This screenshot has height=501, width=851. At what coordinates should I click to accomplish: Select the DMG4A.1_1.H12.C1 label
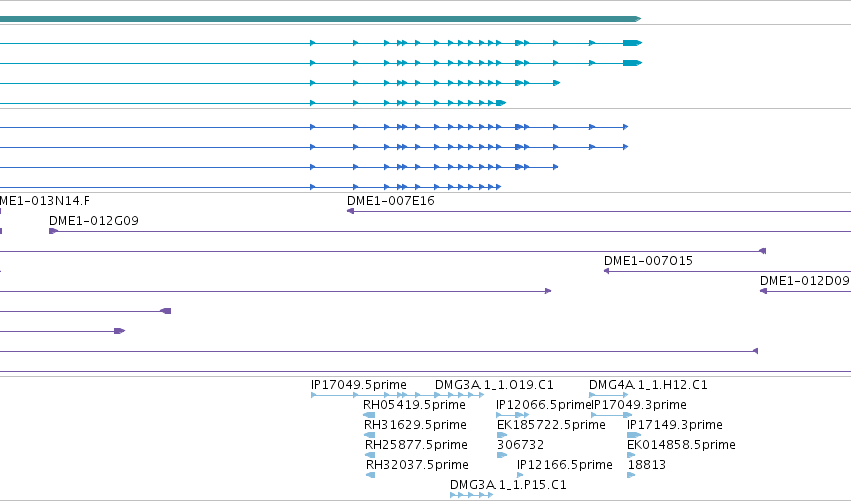(648, 385)
